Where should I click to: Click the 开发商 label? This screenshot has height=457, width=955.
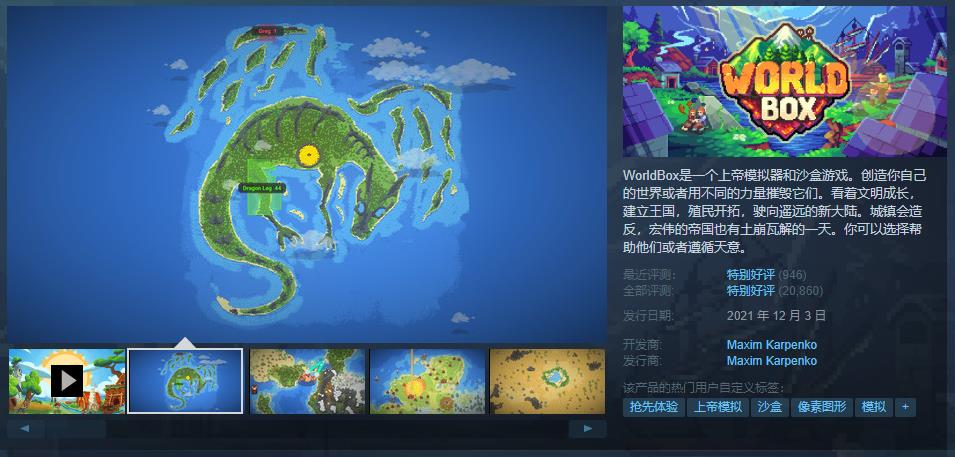pyautogui.click(x=643, y=345)
